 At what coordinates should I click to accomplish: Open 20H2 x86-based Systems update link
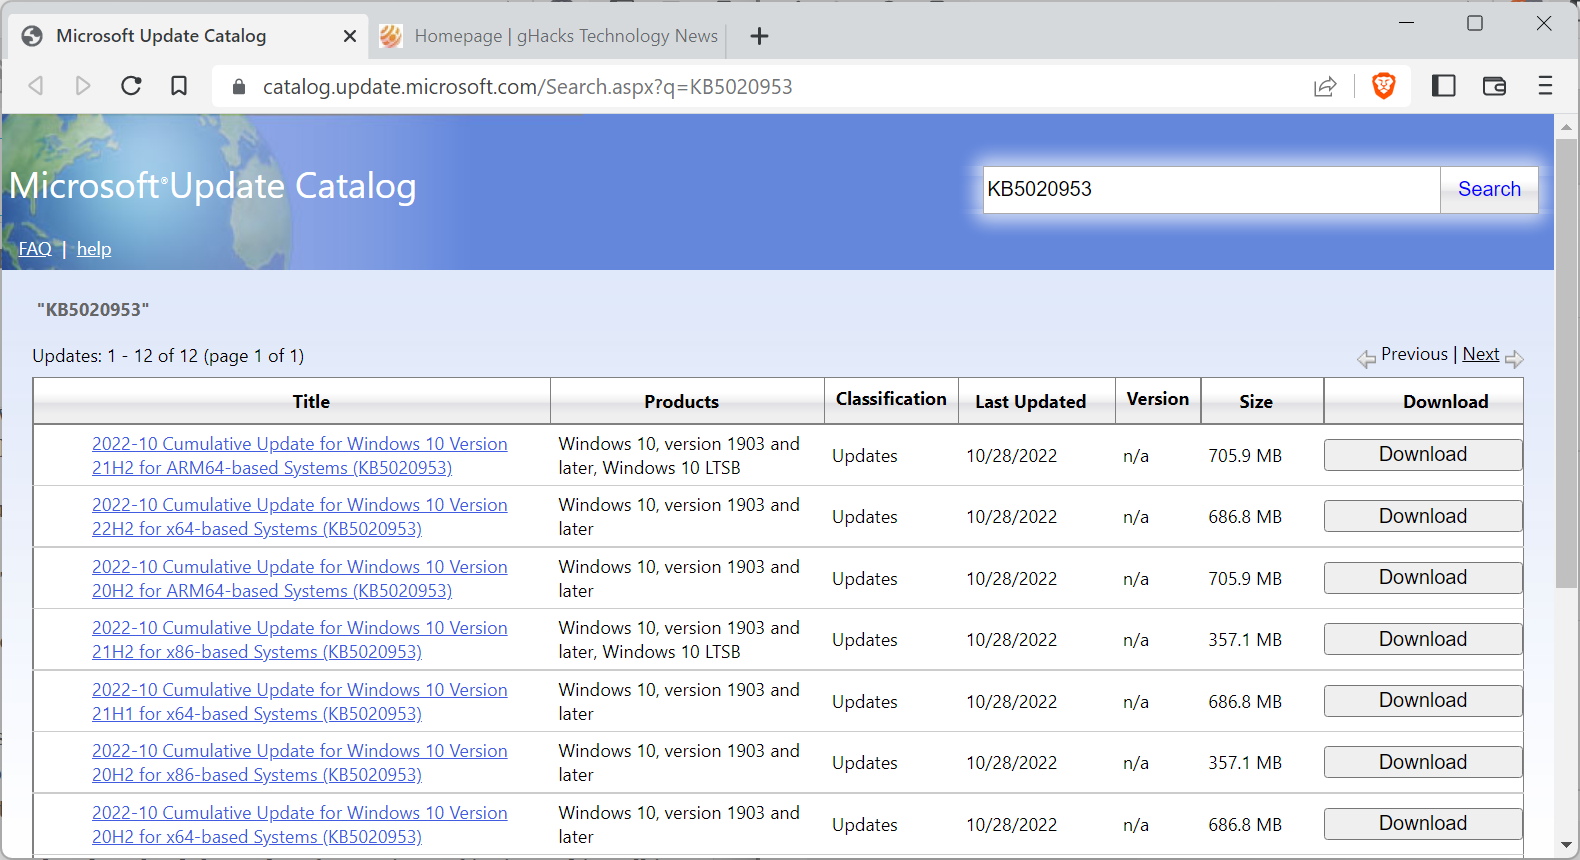[x=300, y=763]
